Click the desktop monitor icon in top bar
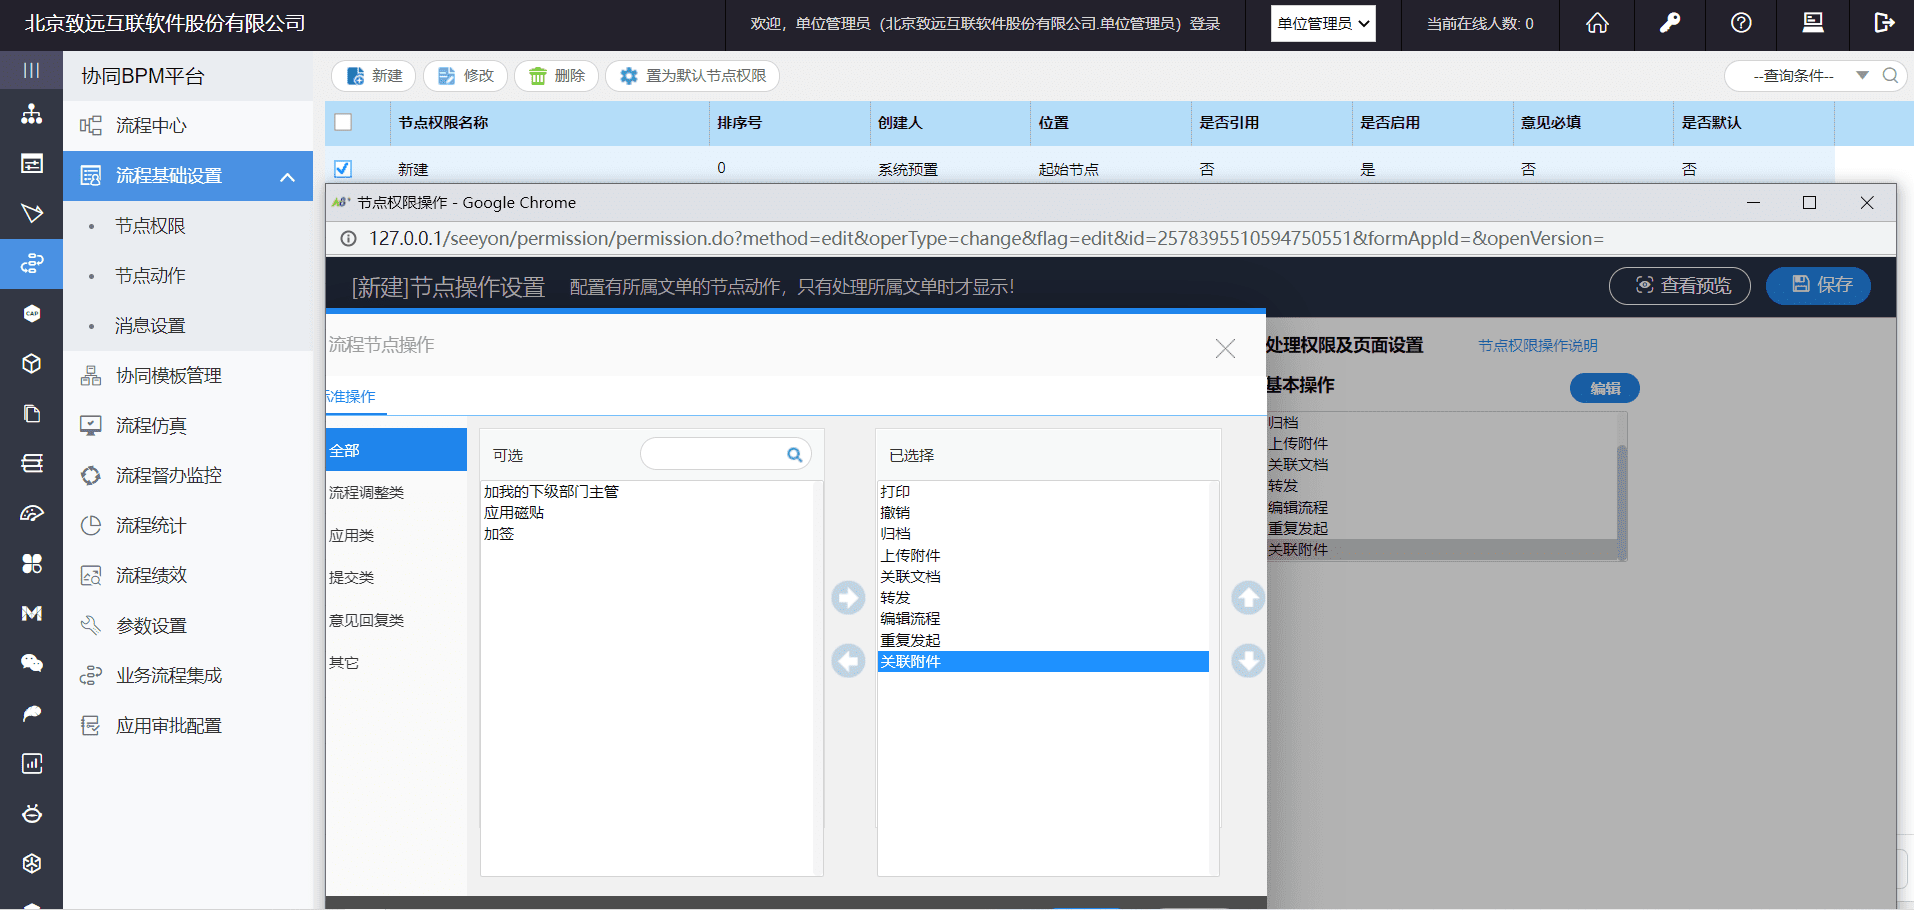This screenshot has width=1914, height=910. (1813, 23)
